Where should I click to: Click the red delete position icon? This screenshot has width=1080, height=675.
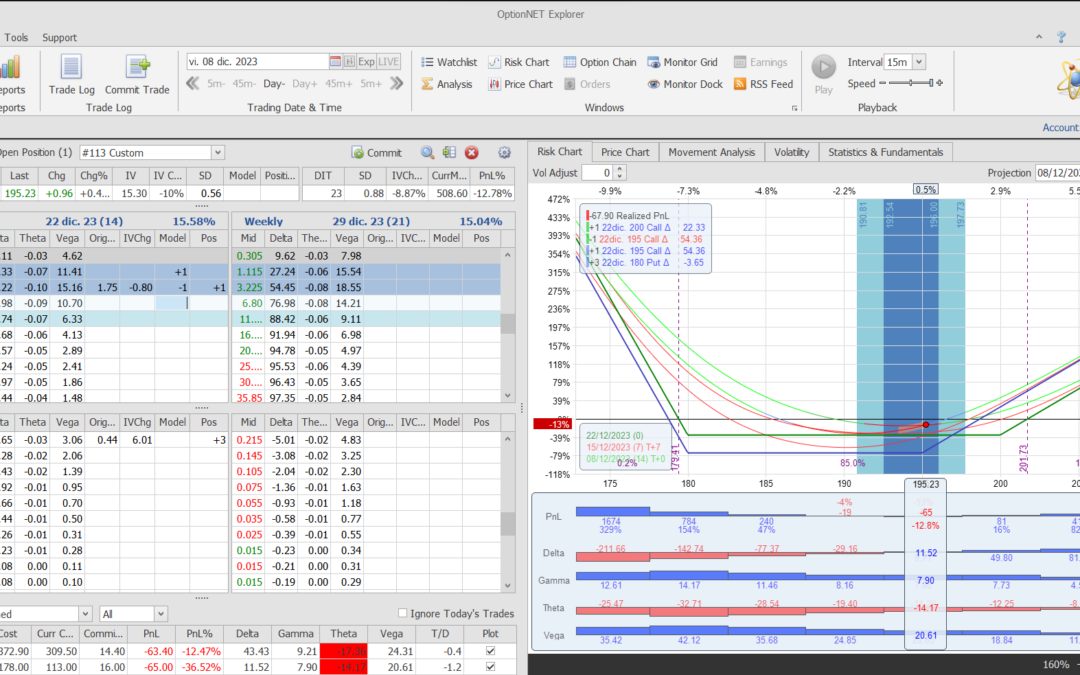[472, 153]
